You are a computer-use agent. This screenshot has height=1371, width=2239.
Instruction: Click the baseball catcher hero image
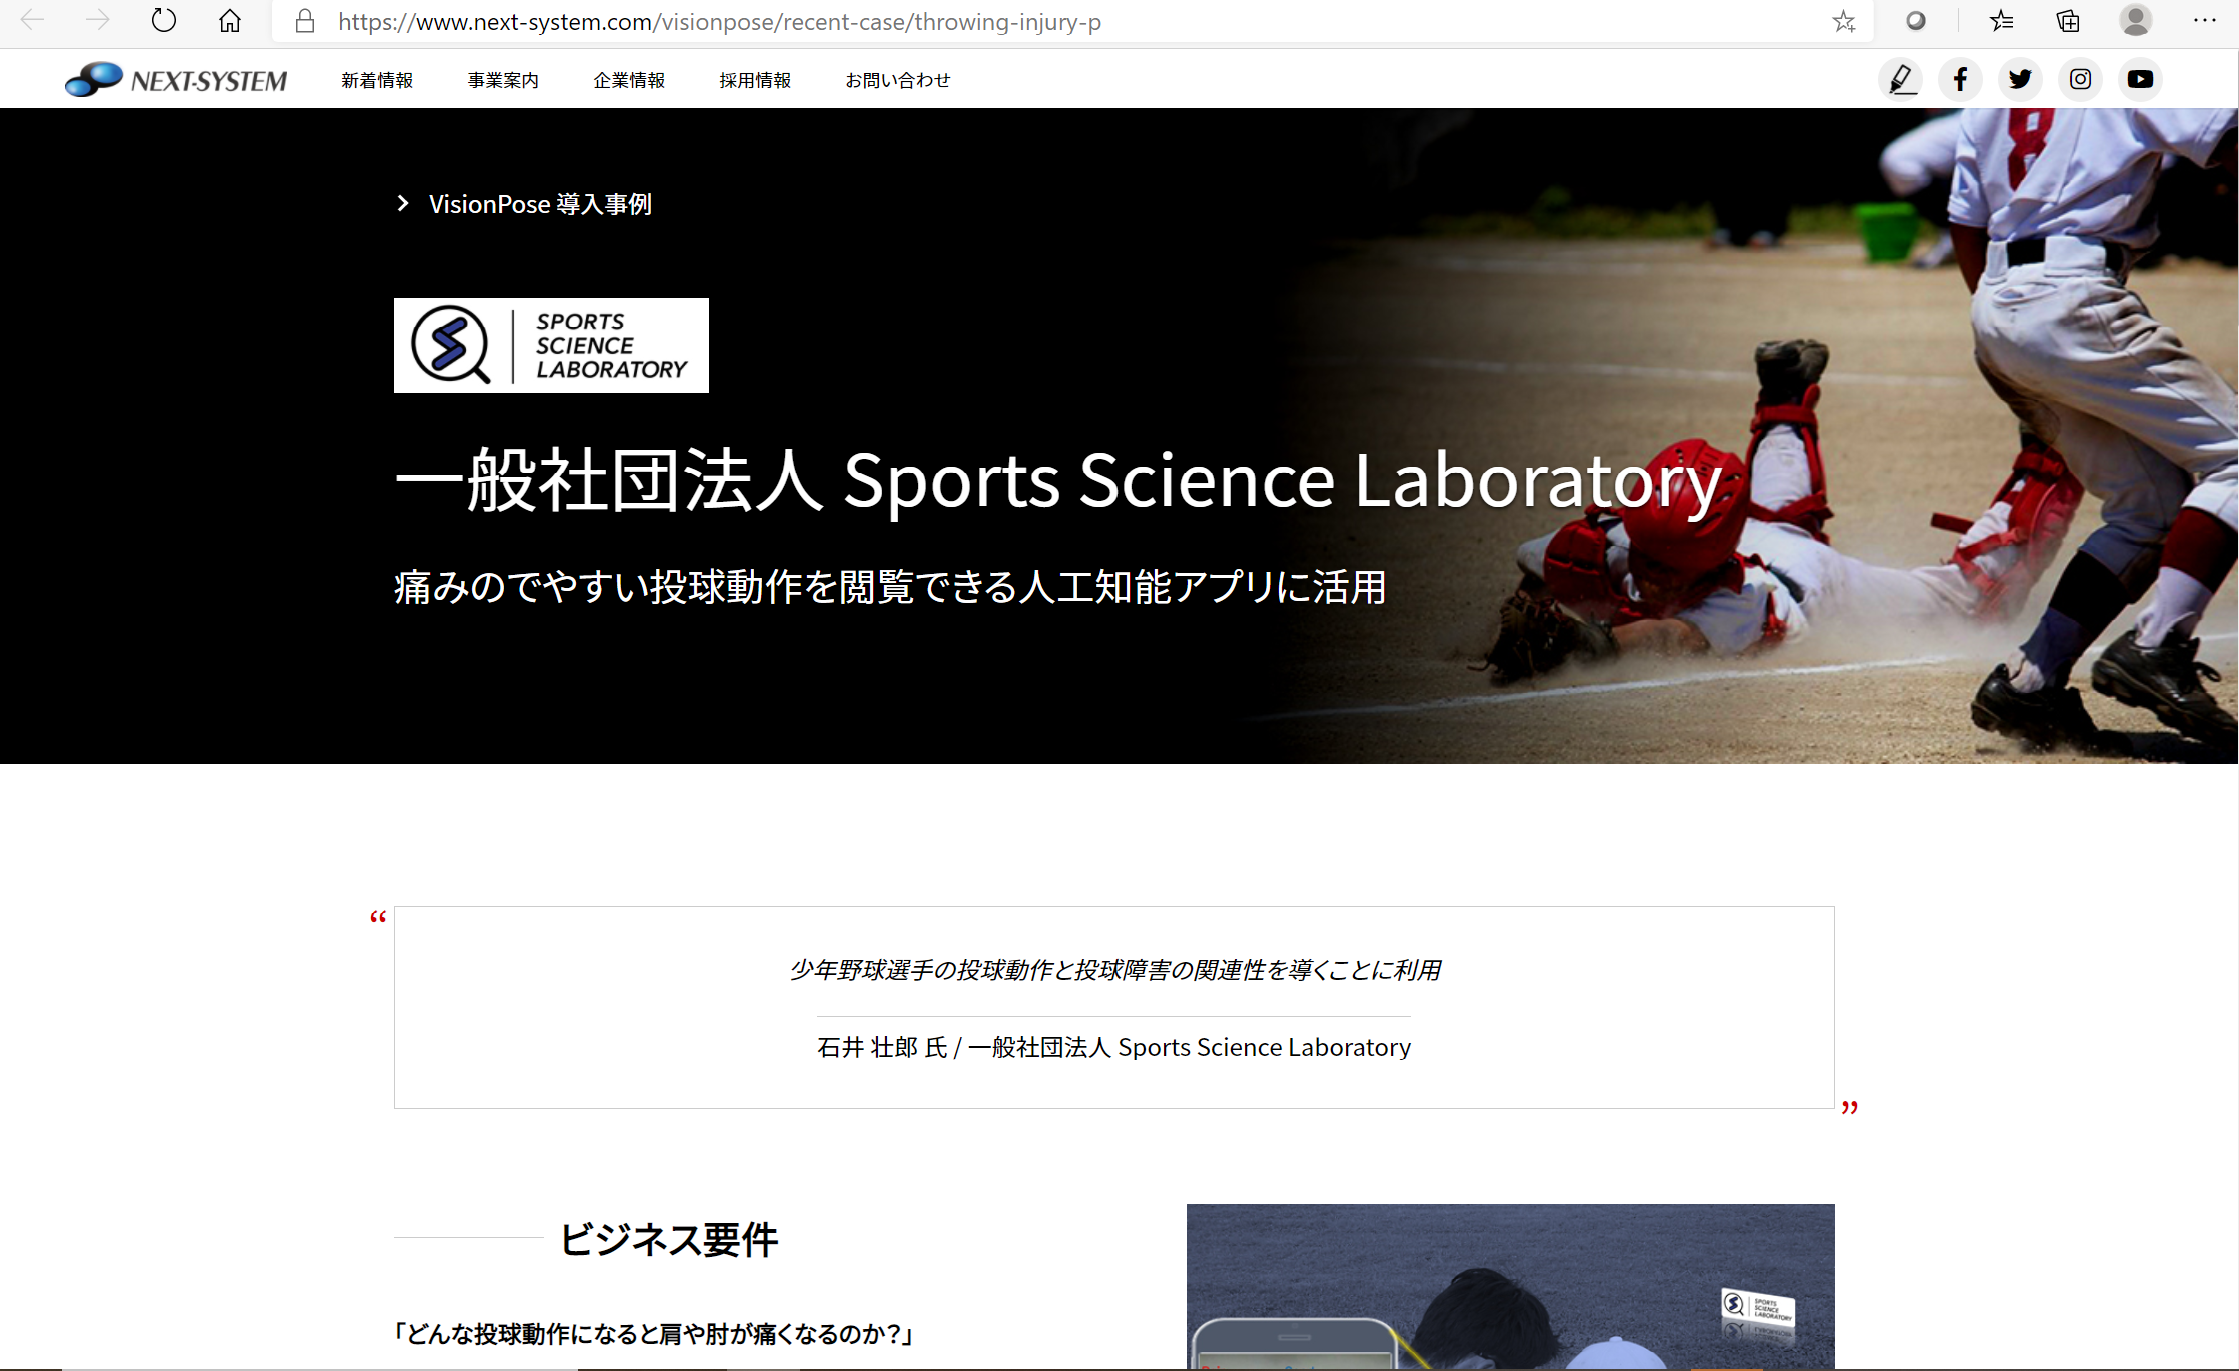click(1760, 436)
